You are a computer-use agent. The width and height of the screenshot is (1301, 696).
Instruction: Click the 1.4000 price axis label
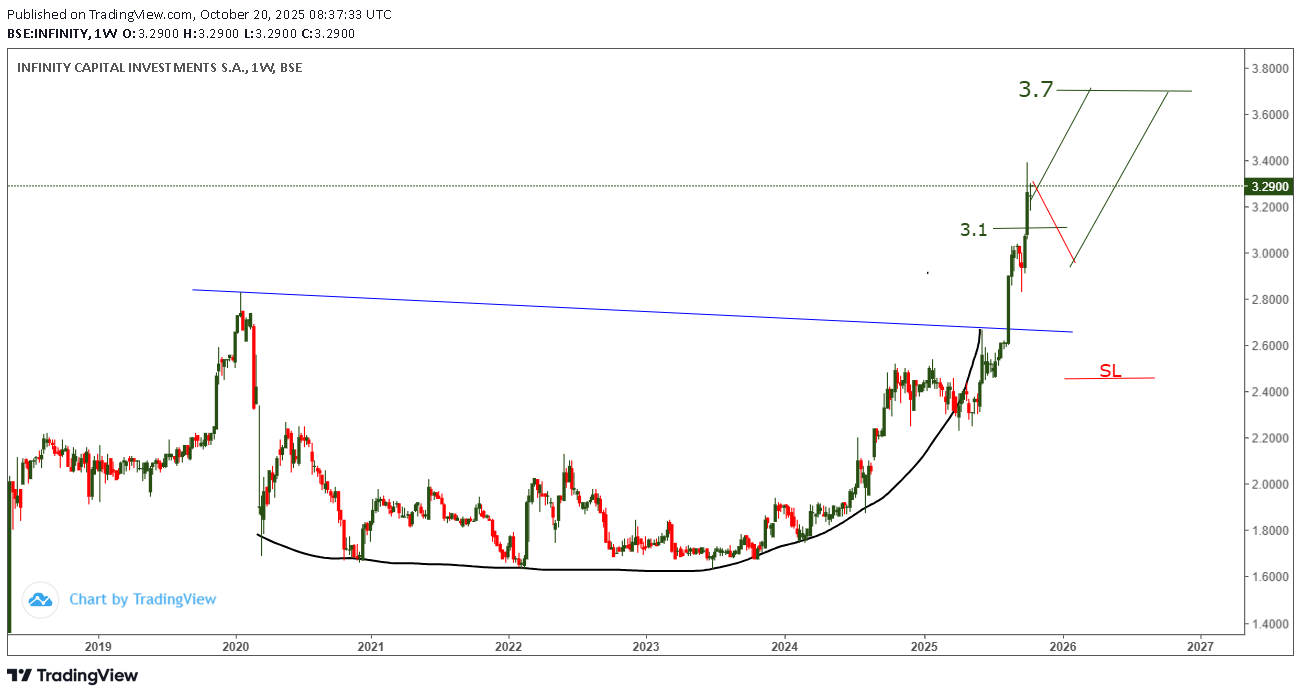point(1269,623)
